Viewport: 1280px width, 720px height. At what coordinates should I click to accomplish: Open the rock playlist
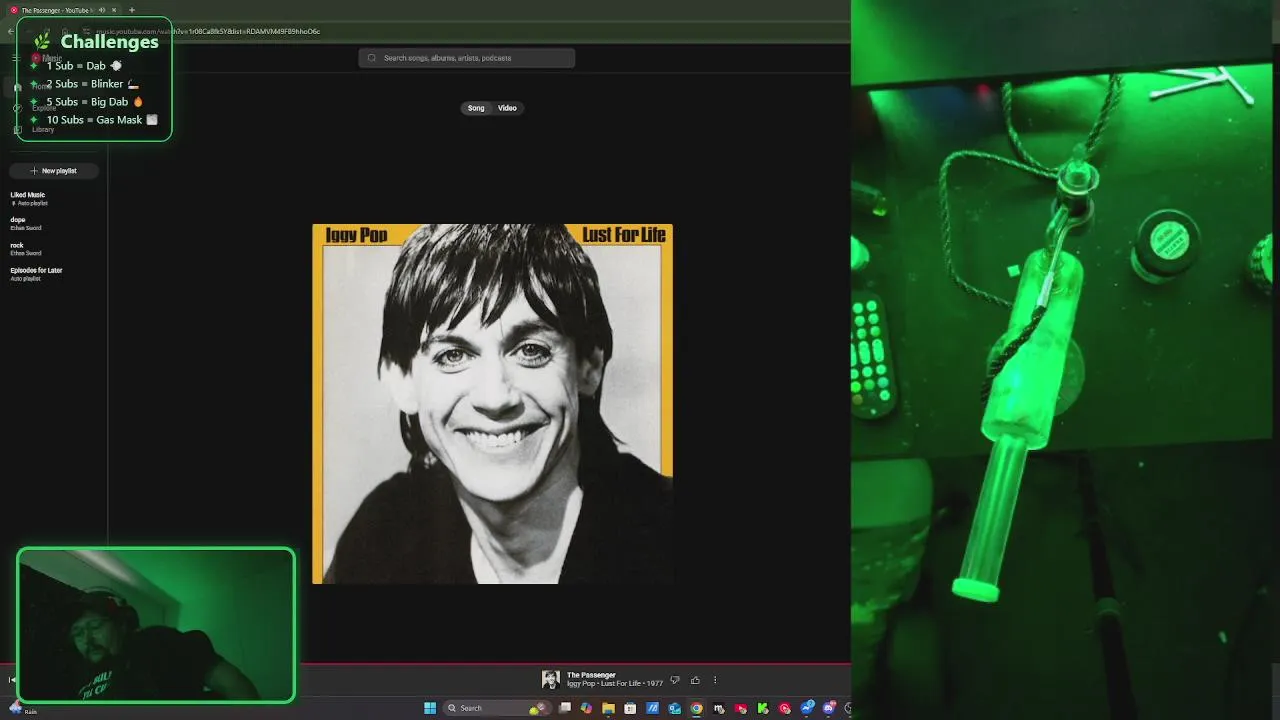(x=25, y=249)
